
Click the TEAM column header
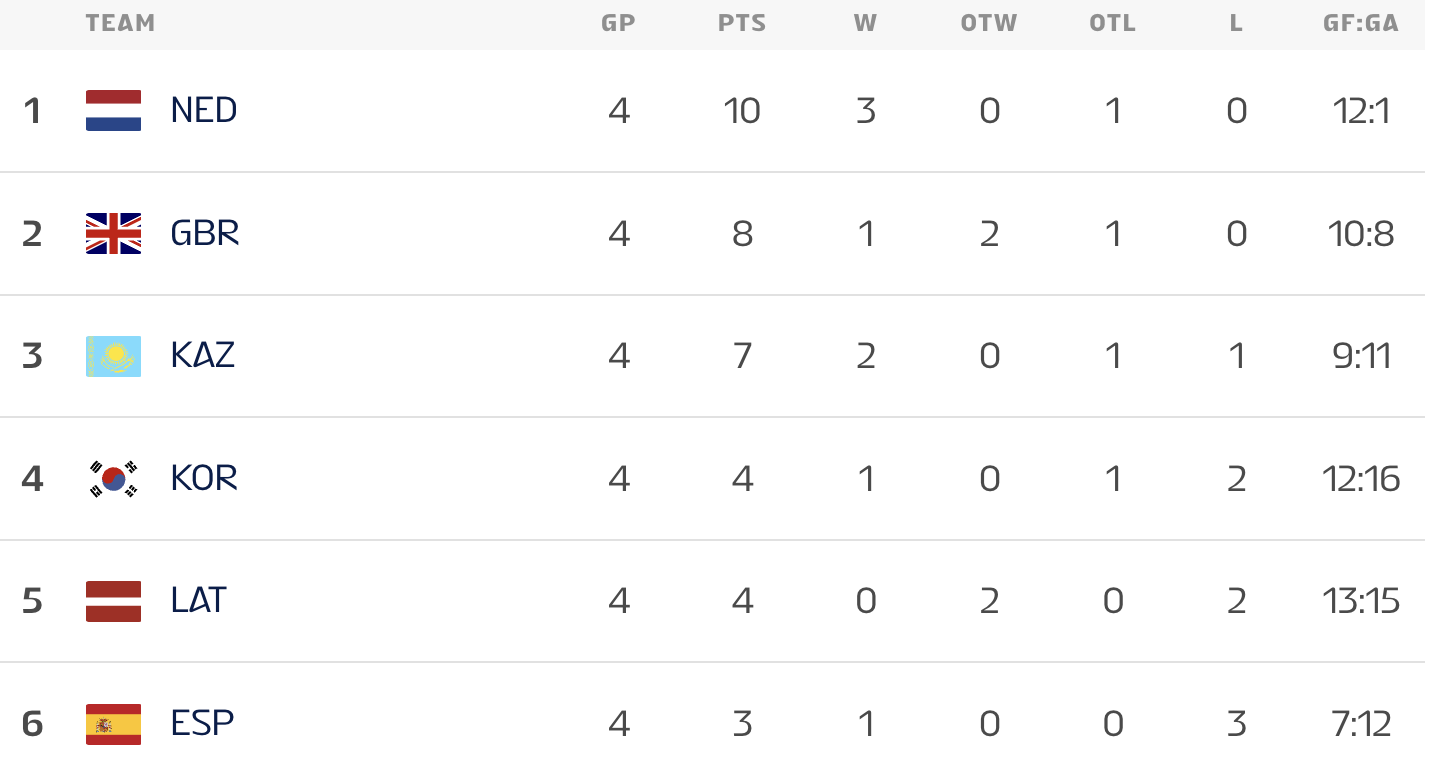[x=120, y=23]
